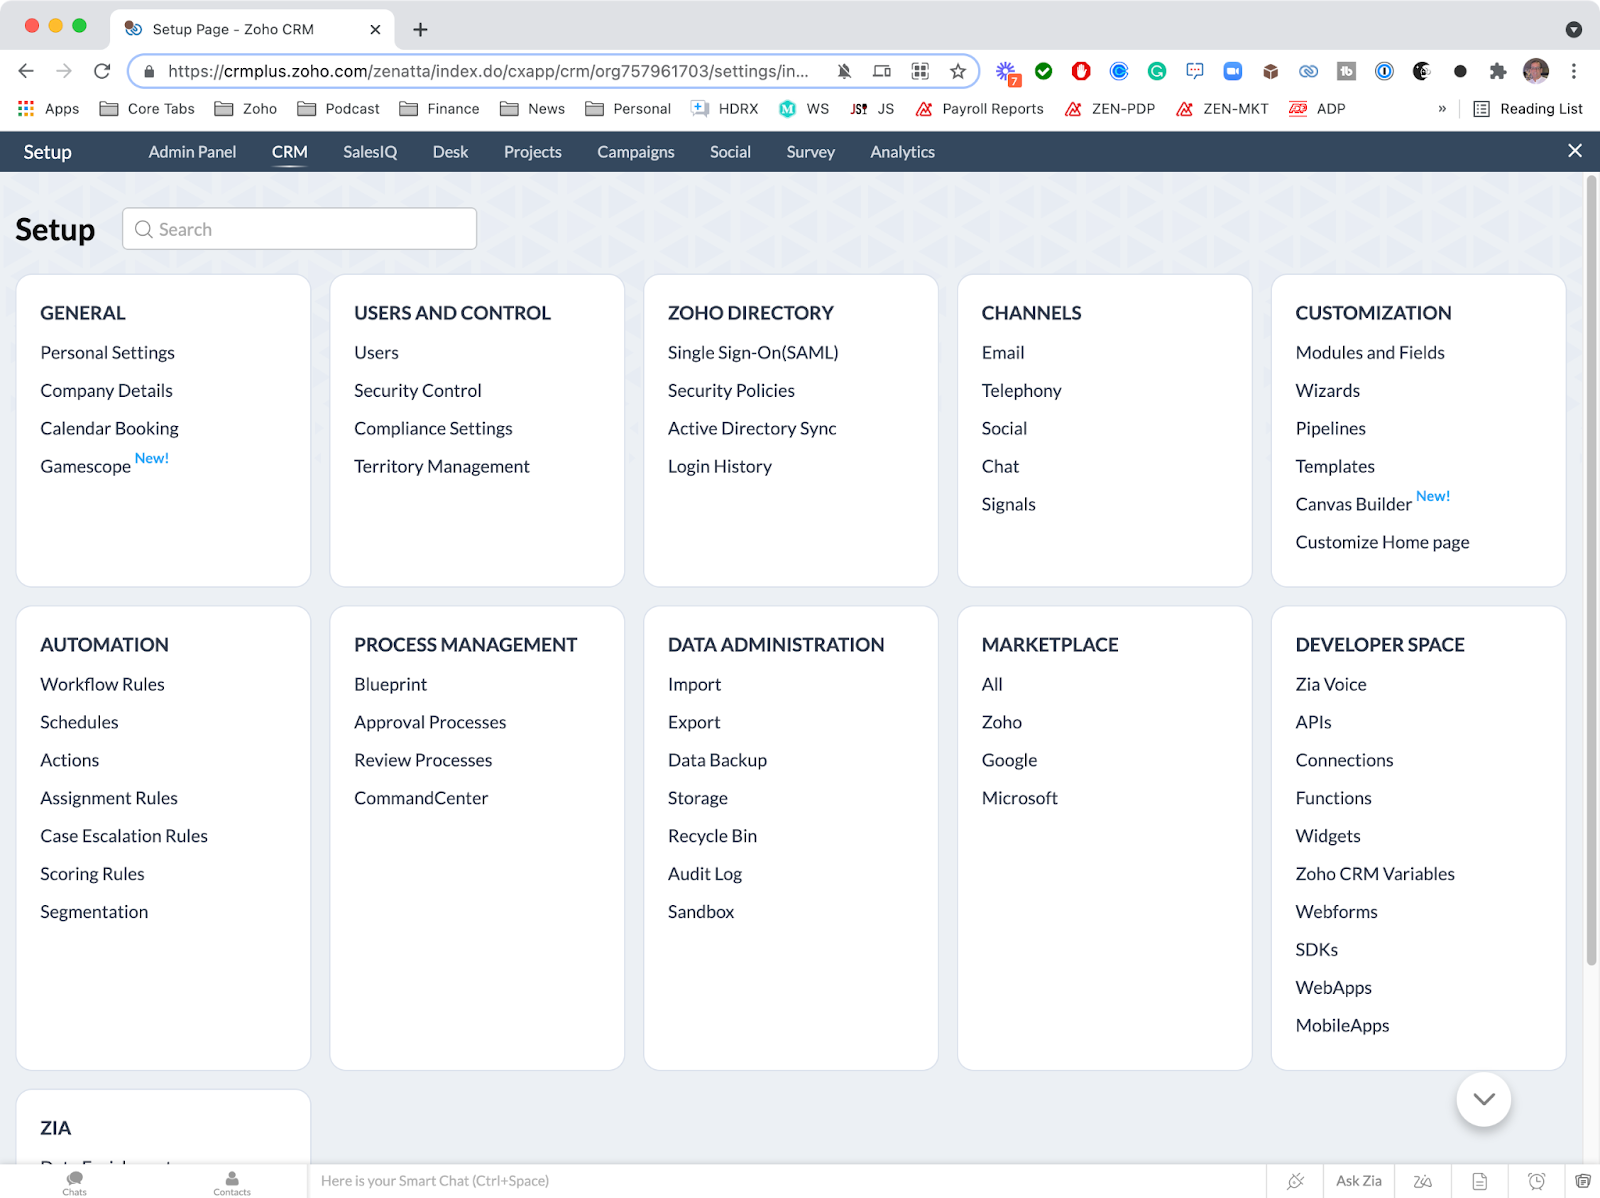
Task: Click the muted notifications bell in address bar
Action: click(x=845, y=71)
